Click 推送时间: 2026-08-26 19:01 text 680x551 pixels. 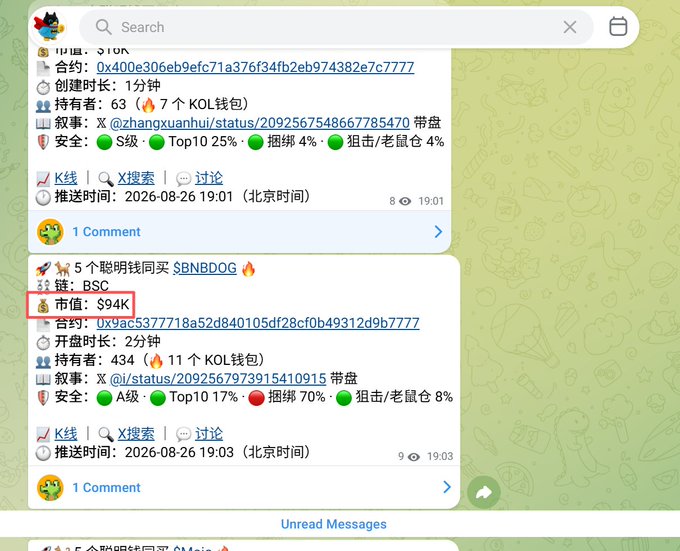point(183,196)
